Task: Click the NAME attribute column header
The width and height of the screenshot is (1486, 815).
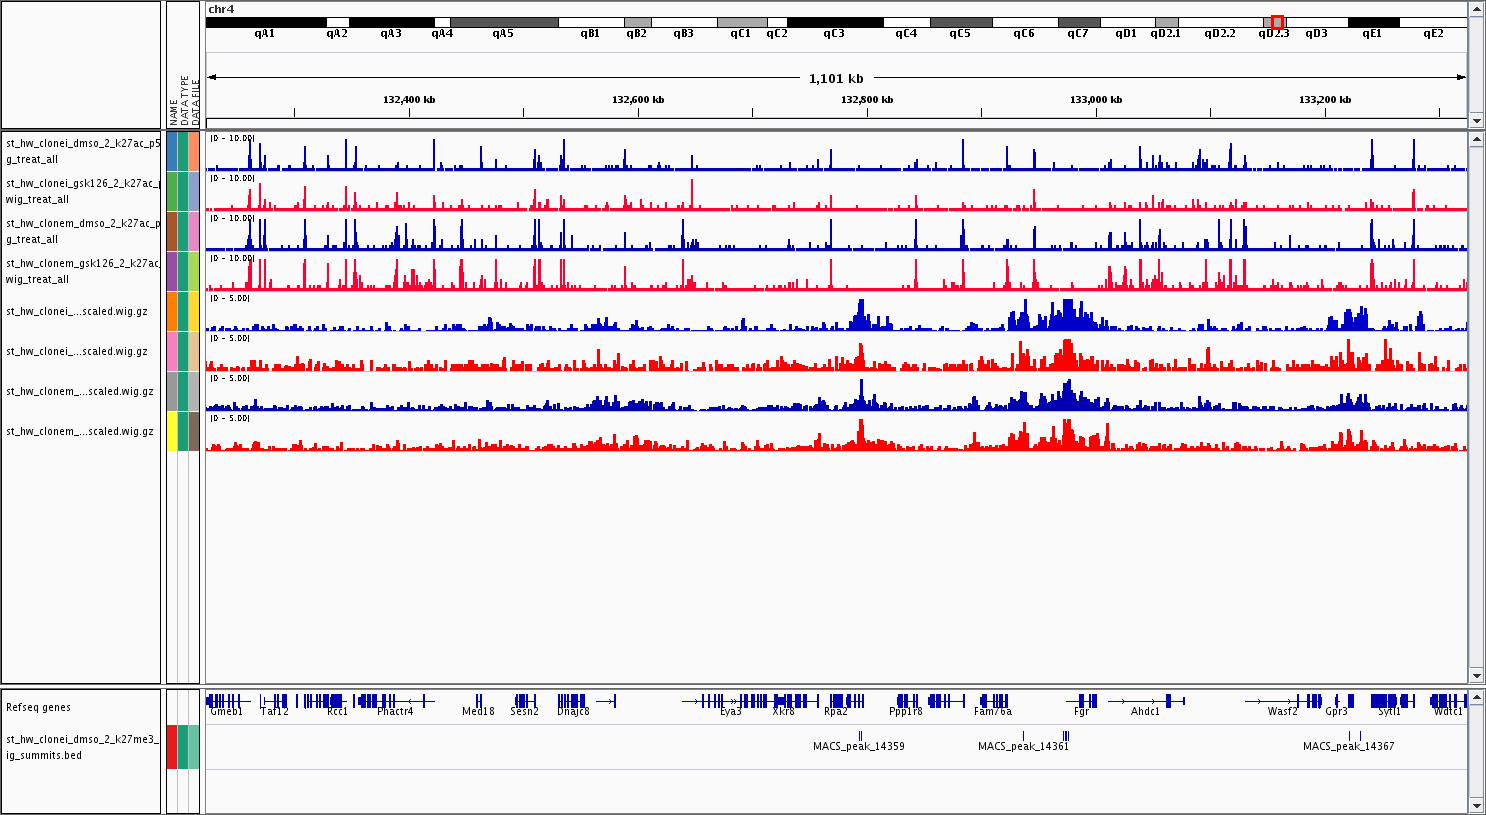Action: pos(173,111)
